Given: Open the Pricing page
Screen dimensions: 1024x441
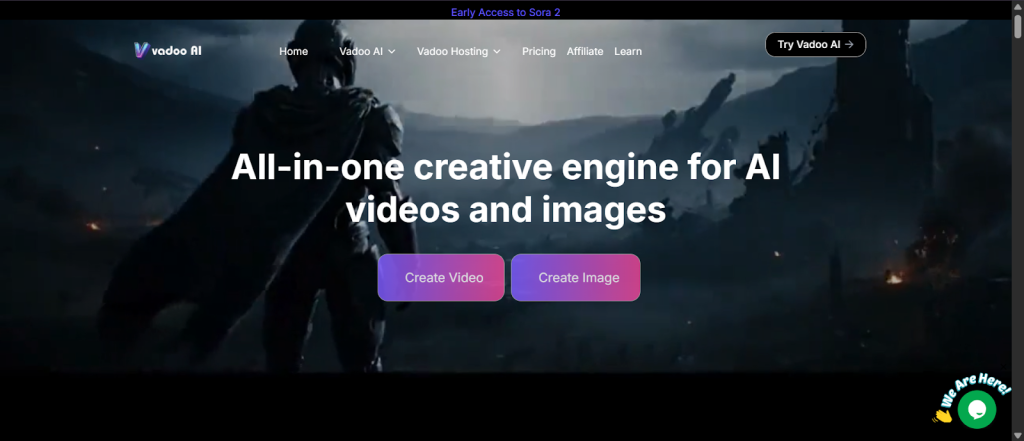Looking at the screenshot, I should pos(538,51).
